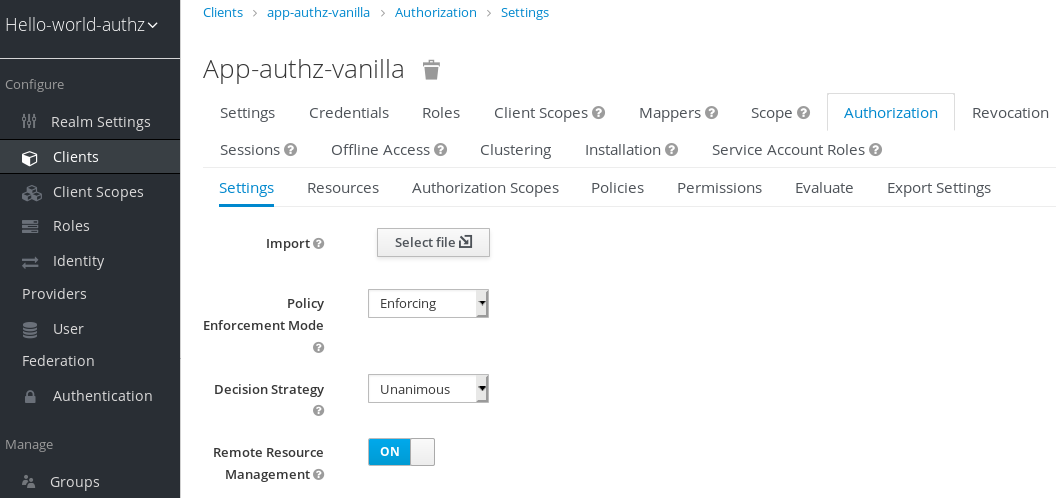
Task: Click the Select file button
Action: click(x=433, y=242)
